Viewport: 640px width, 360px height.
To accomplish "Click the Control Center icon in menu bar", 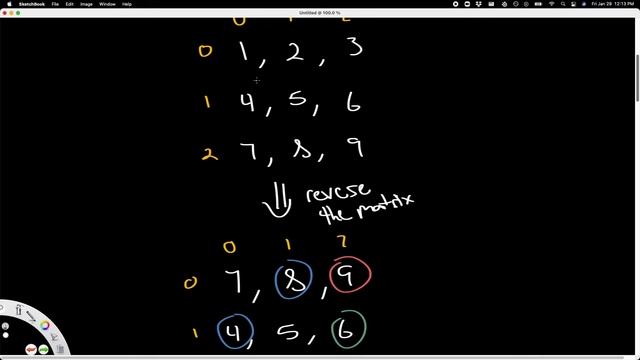I will [x=573, y=4].
